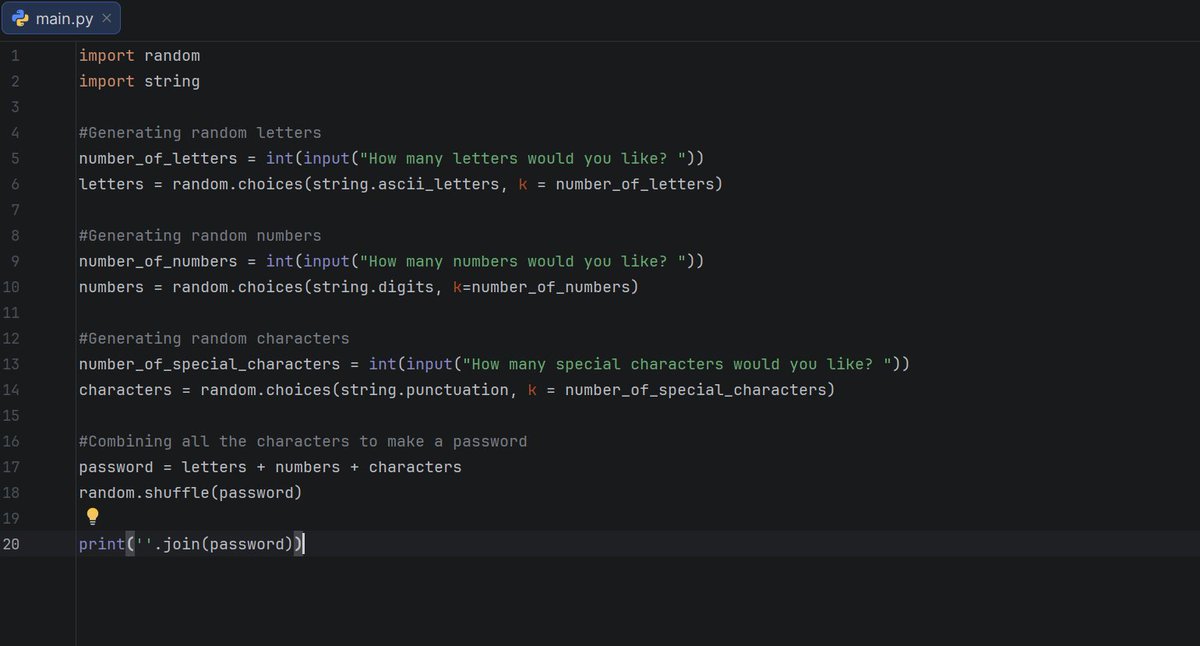Click "password = letters + numbers + characters" line

[x=270, y=467]
